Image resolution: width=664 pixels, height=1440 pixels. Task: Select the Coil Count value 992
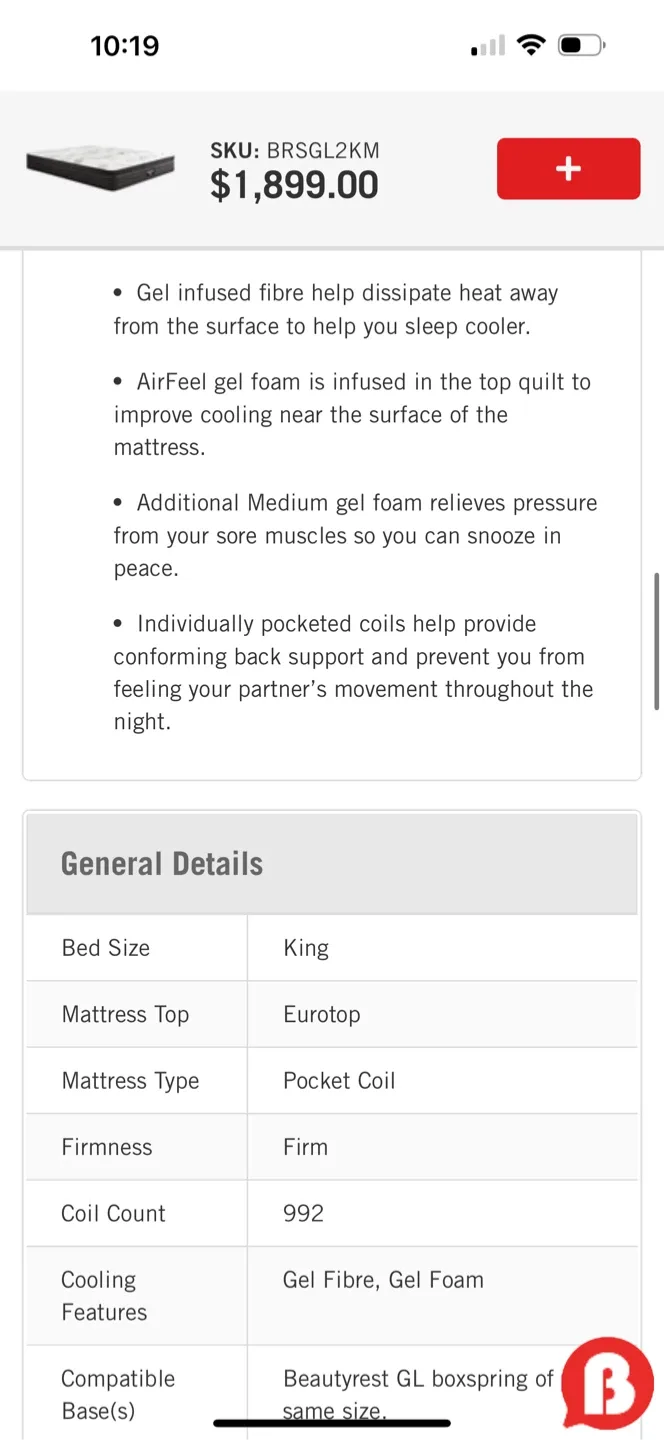tap(302, 1213)
